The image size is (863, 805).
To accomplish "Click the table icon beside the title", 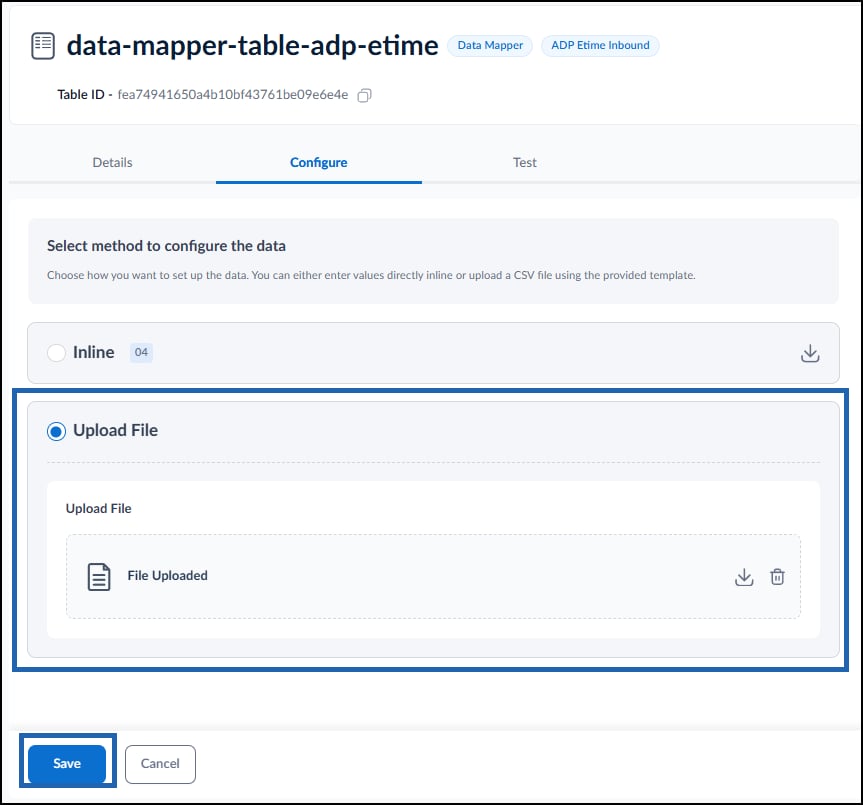I will pos(43,46).
